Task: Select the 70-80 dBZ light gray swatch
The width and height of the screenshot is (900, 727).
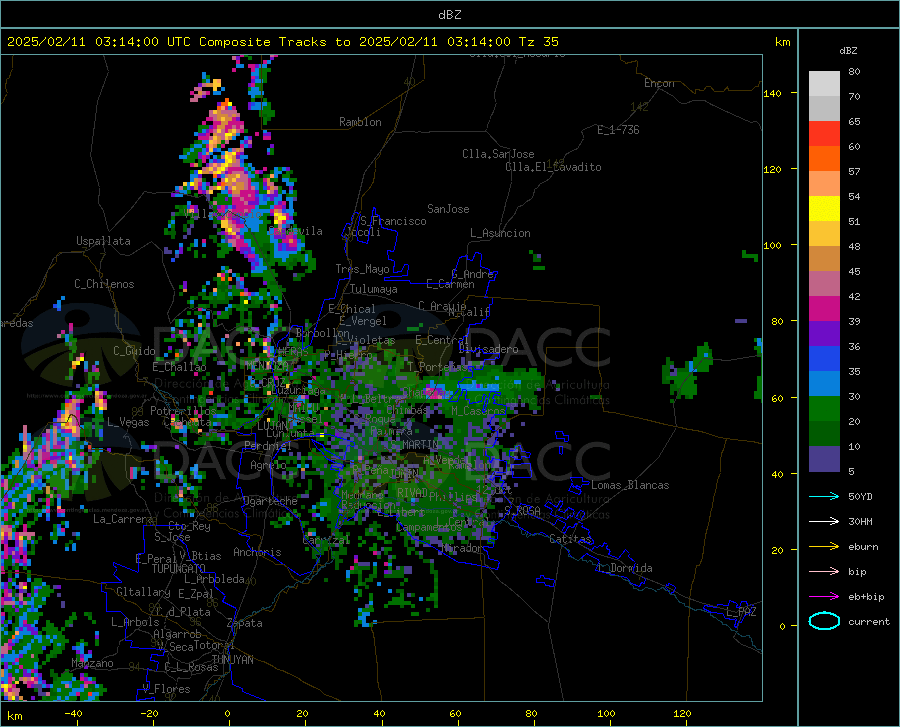Action: pyautogui.click(x=824, y=84)
